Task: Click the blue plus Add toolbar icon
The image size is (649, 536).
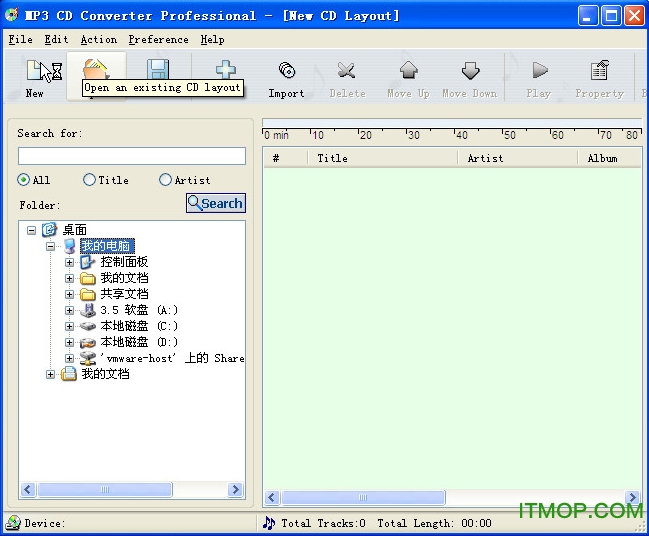Action: 226,69
